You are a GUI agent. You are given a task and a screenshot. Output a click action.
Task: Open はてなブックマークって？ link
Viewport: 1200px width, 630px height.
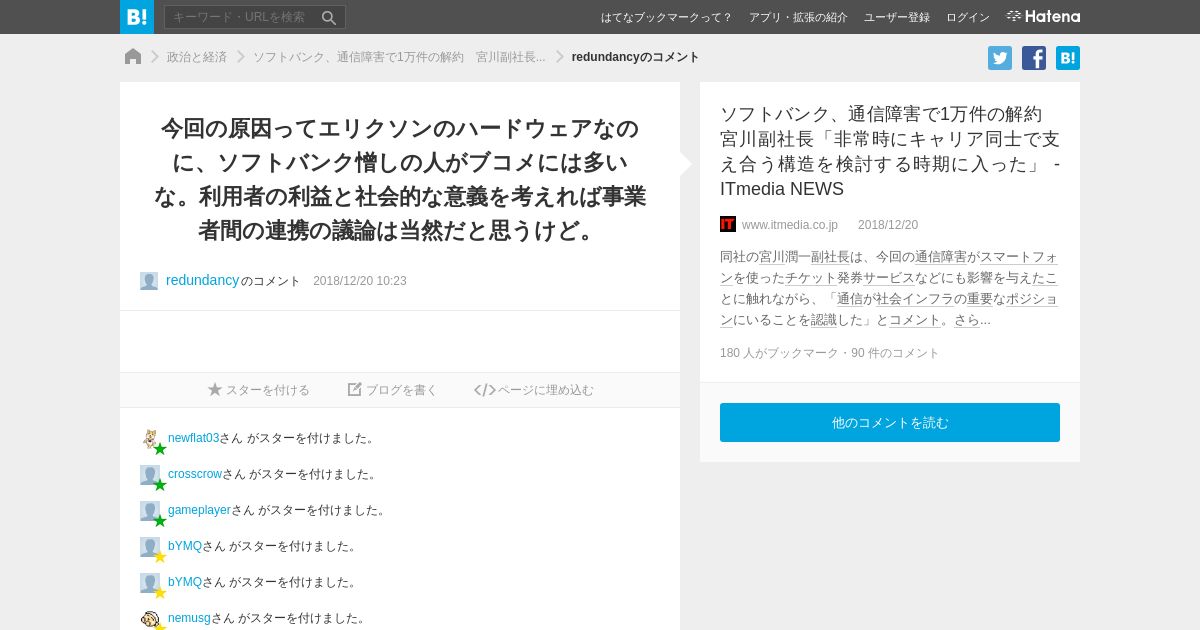click(x=667, y=17)
